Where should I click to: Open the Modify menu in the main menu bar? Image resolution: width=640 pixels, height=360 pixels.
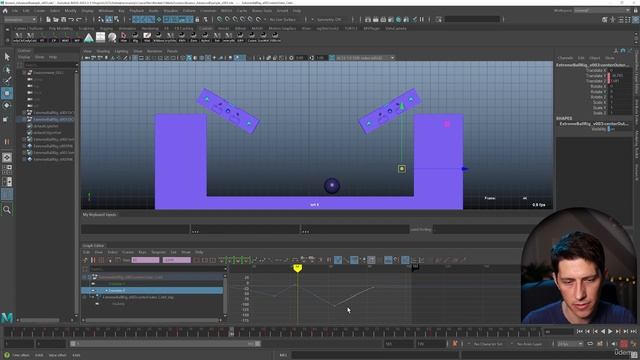pyautogui.click(x=70, y=11)
